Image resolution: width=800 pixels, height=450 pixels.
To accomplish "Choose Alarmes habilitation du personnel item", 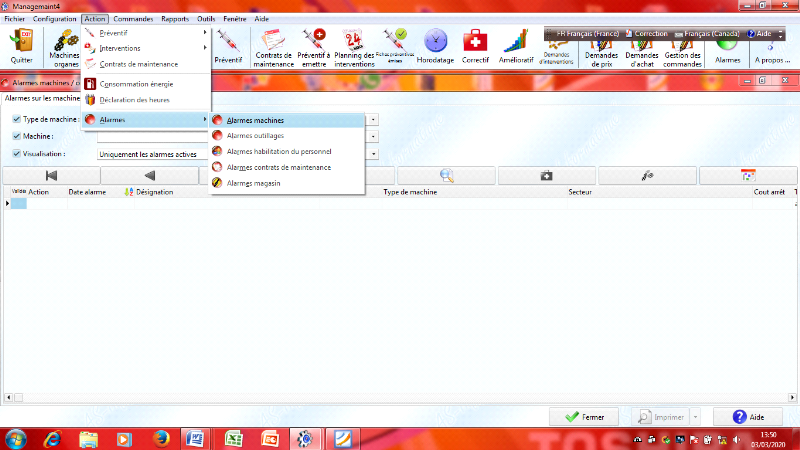I will pos(287,152).
